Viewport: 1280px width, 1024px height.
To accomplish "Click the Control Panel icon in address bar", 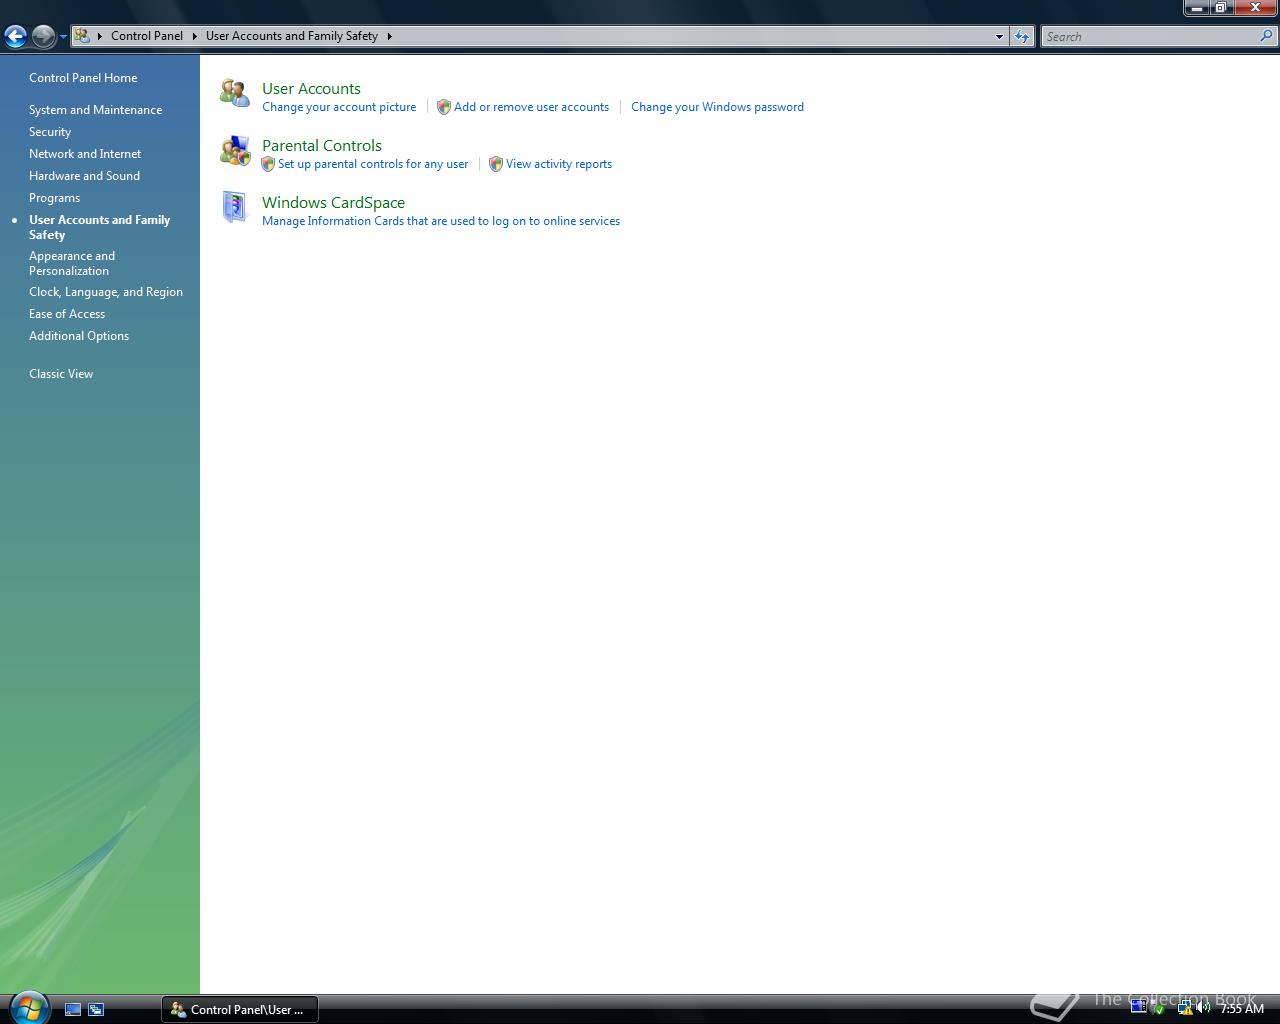I will point(82,36).
